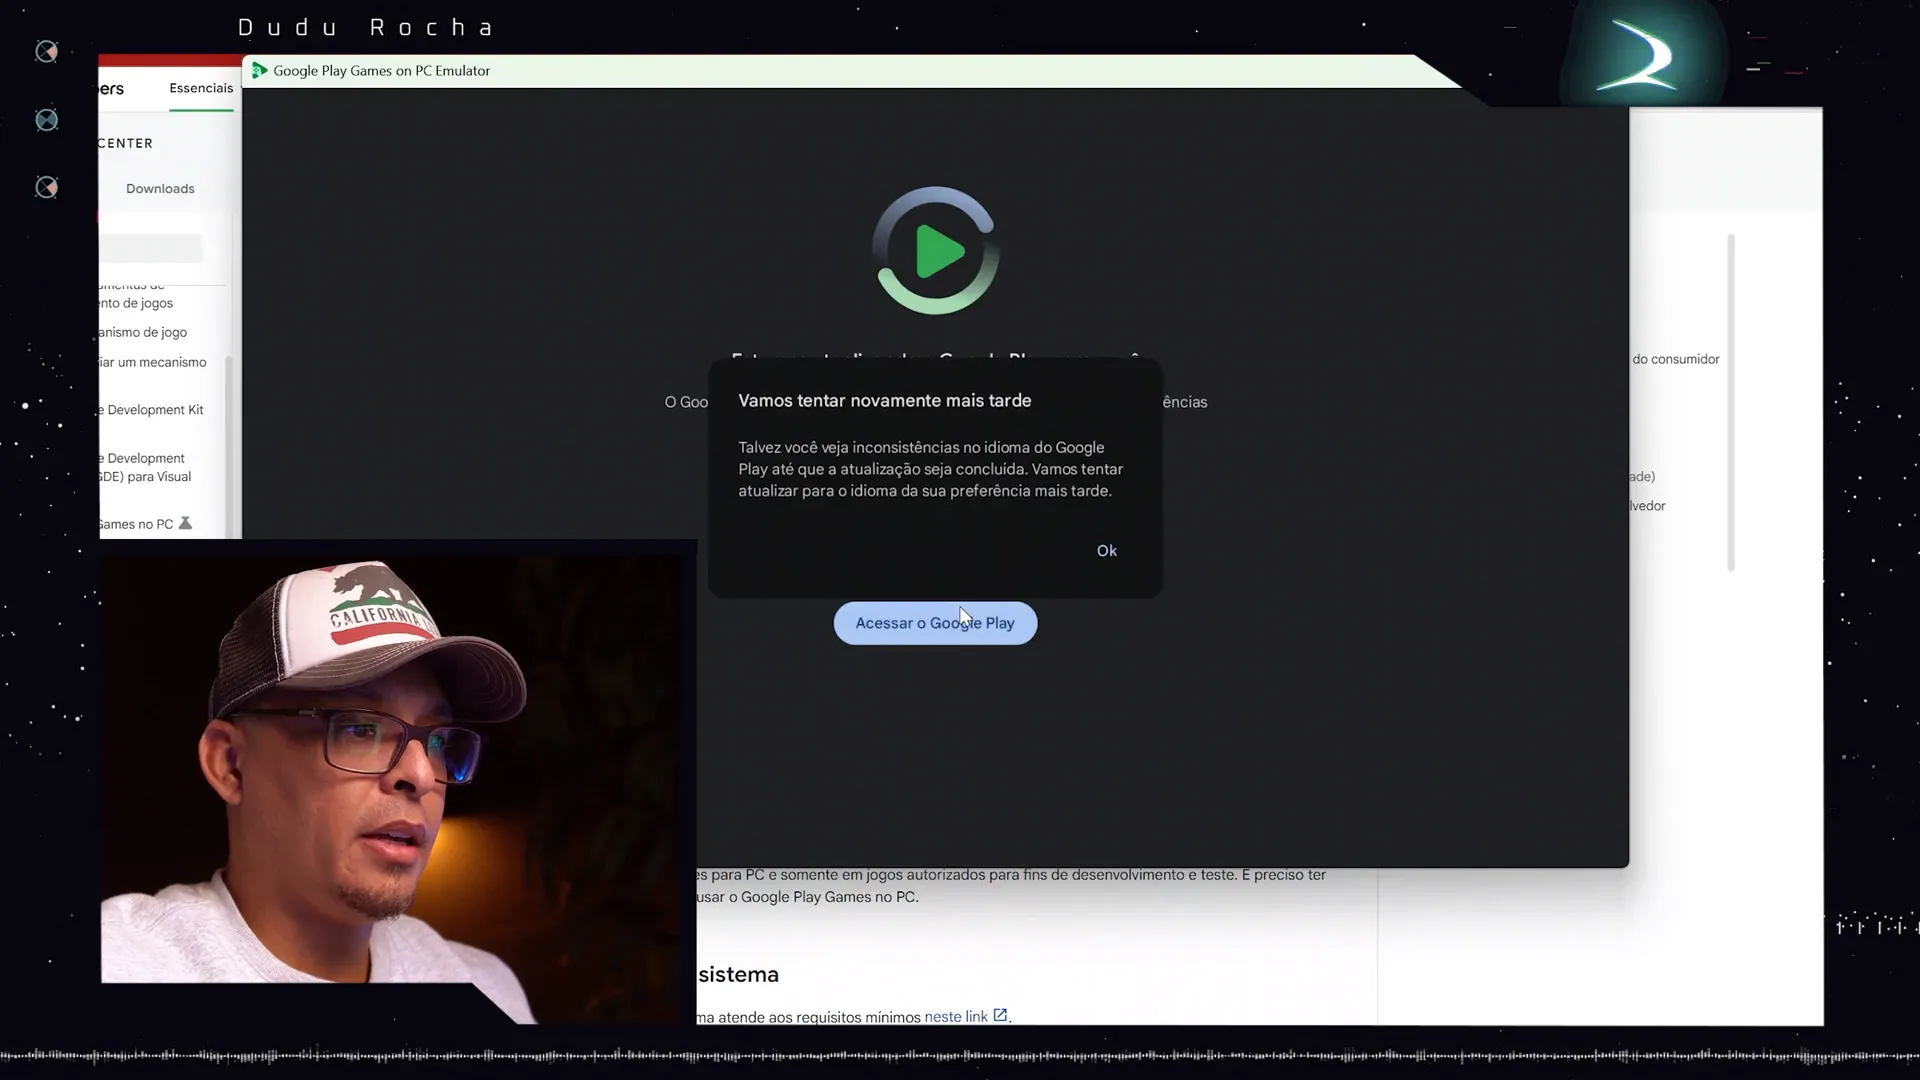The height and width of the screenshot is (1080, 1920).
Task: Click the sidebar search input field
Action: [151, 248]
